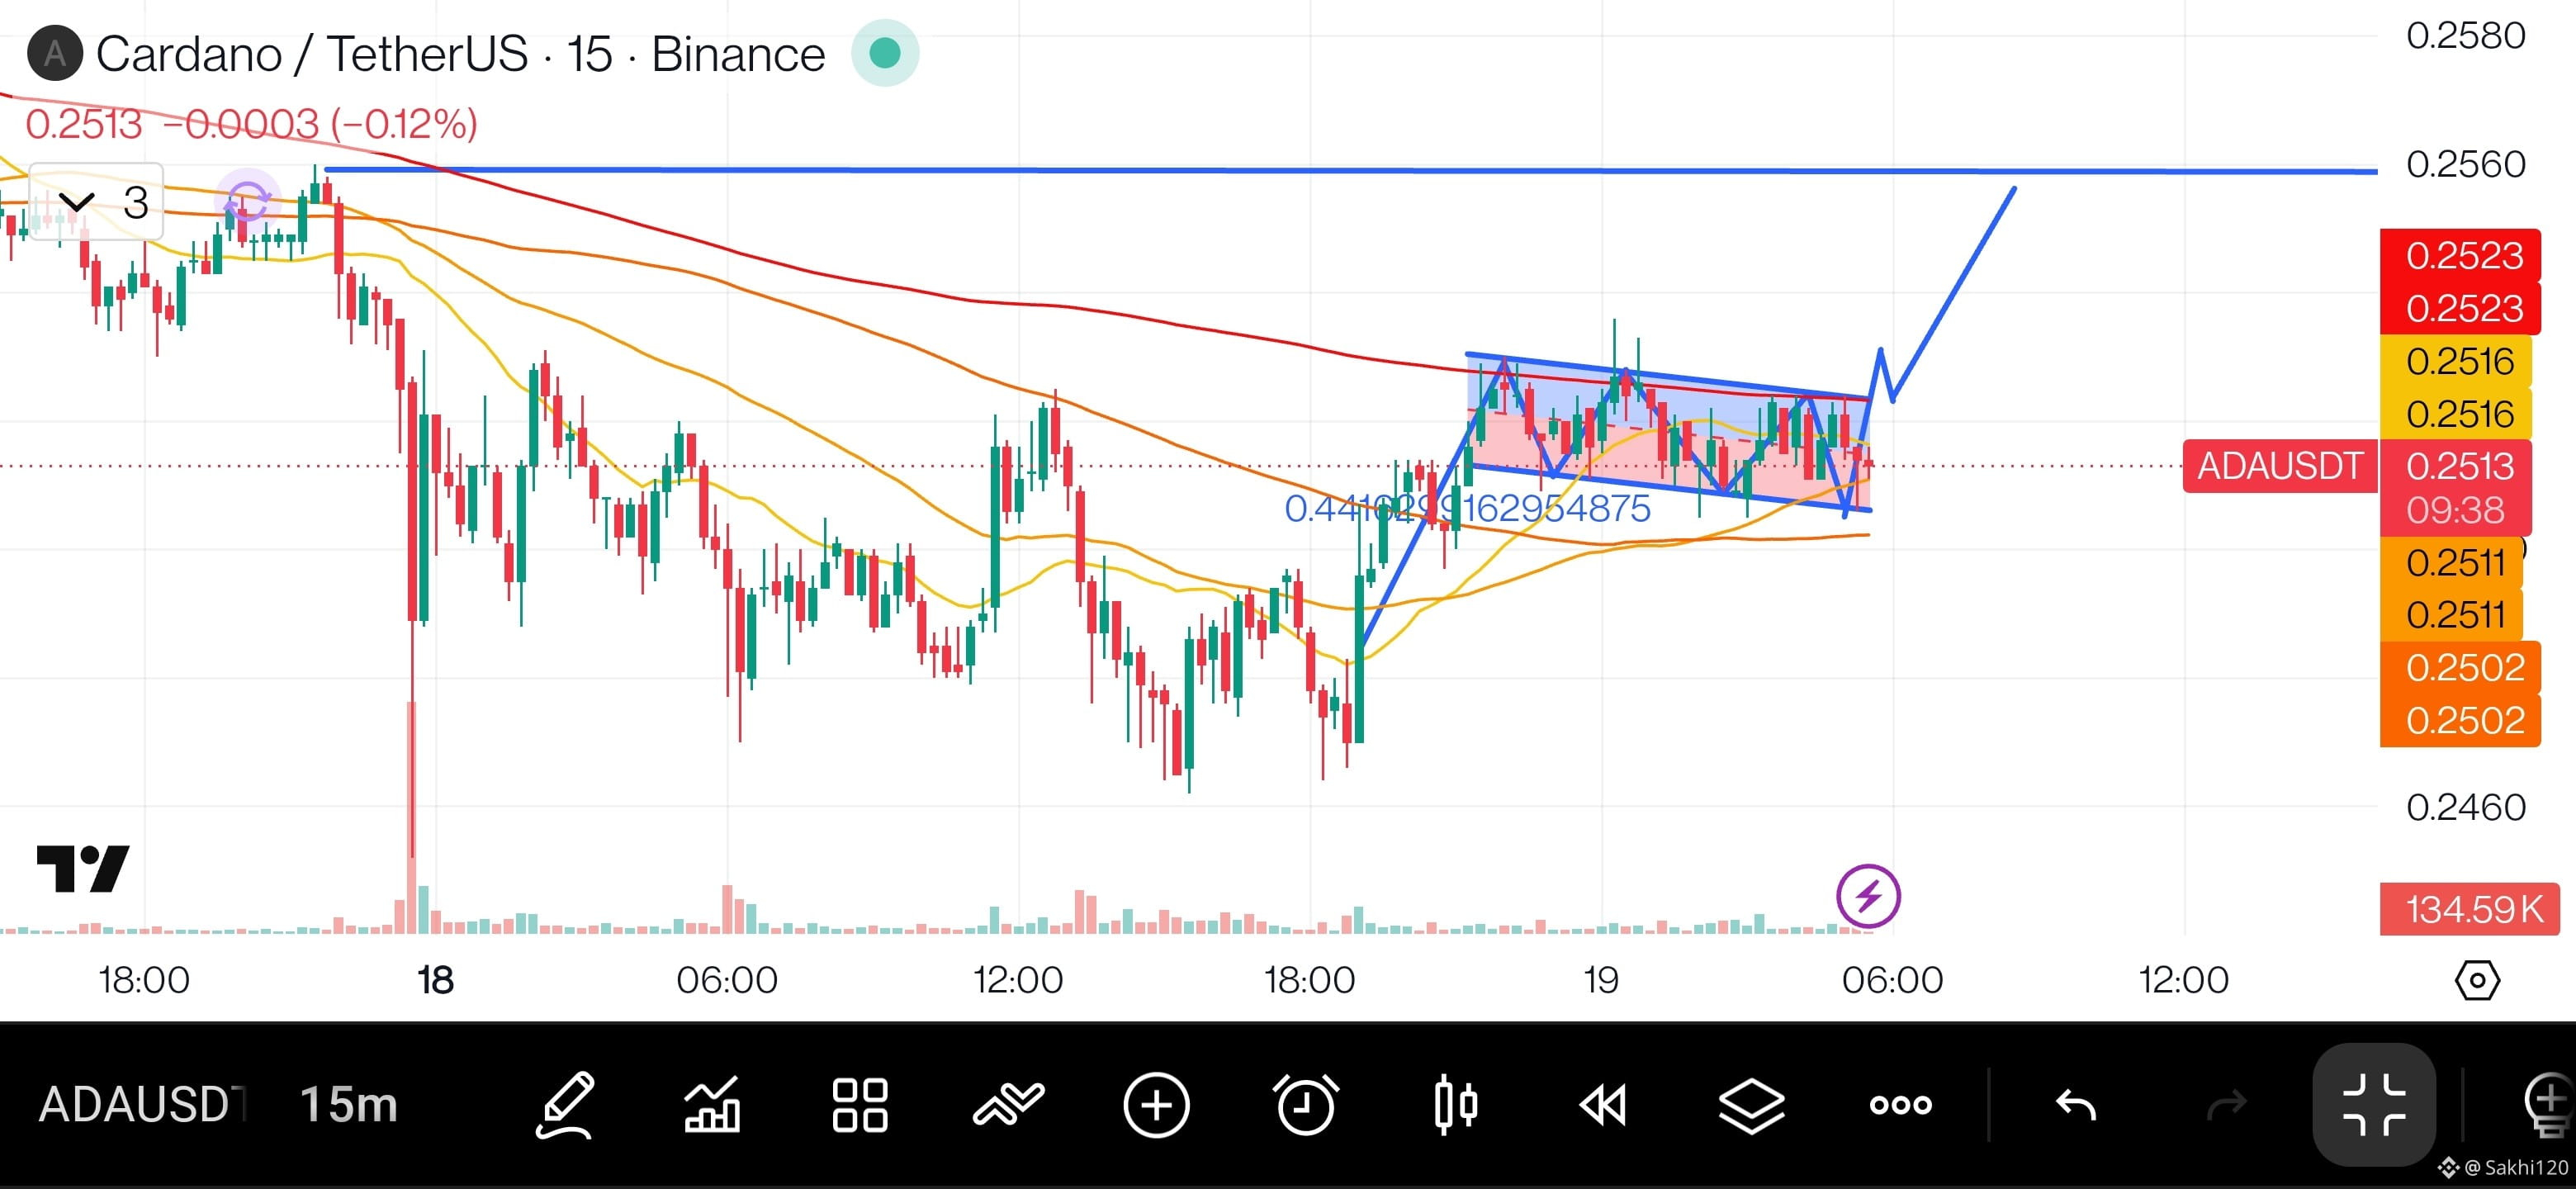This screenshot has height=1189, width=2576.
Task: Open the more options ellipsis menu
Action: click(1900, 1105)
